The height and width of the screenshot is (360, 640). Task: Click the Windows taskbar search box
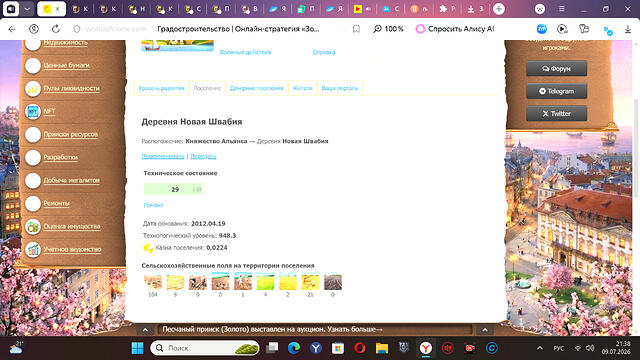tap(205, 348)
